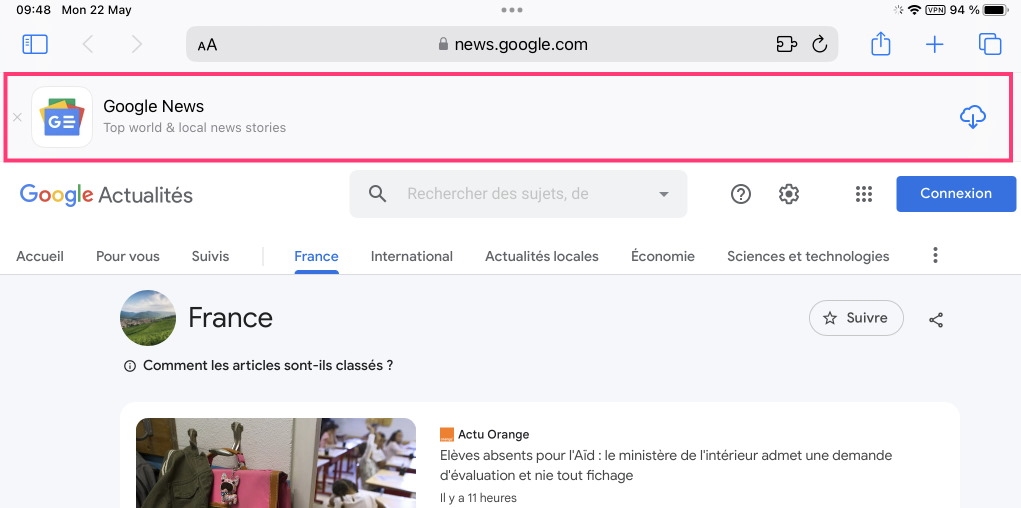The image size is (1021, 508).
Task: Open the Share sheet
Action: coord(880,44)
